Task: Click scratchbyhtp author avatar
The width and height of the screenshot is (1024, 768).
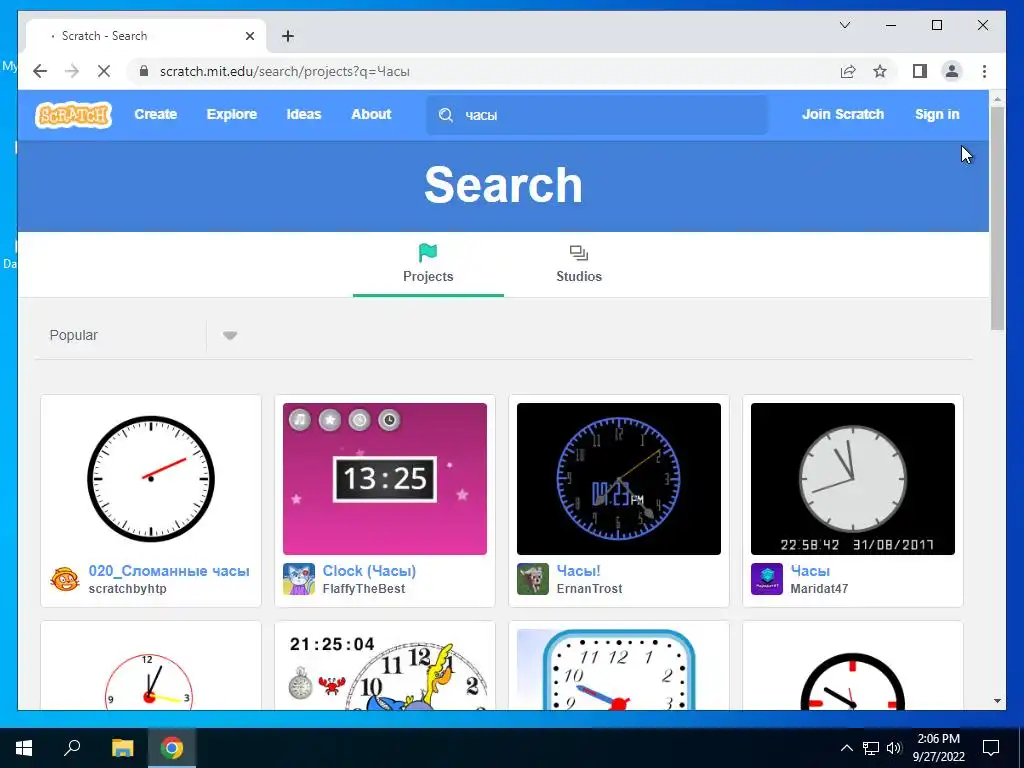Action: pos(65,579)
